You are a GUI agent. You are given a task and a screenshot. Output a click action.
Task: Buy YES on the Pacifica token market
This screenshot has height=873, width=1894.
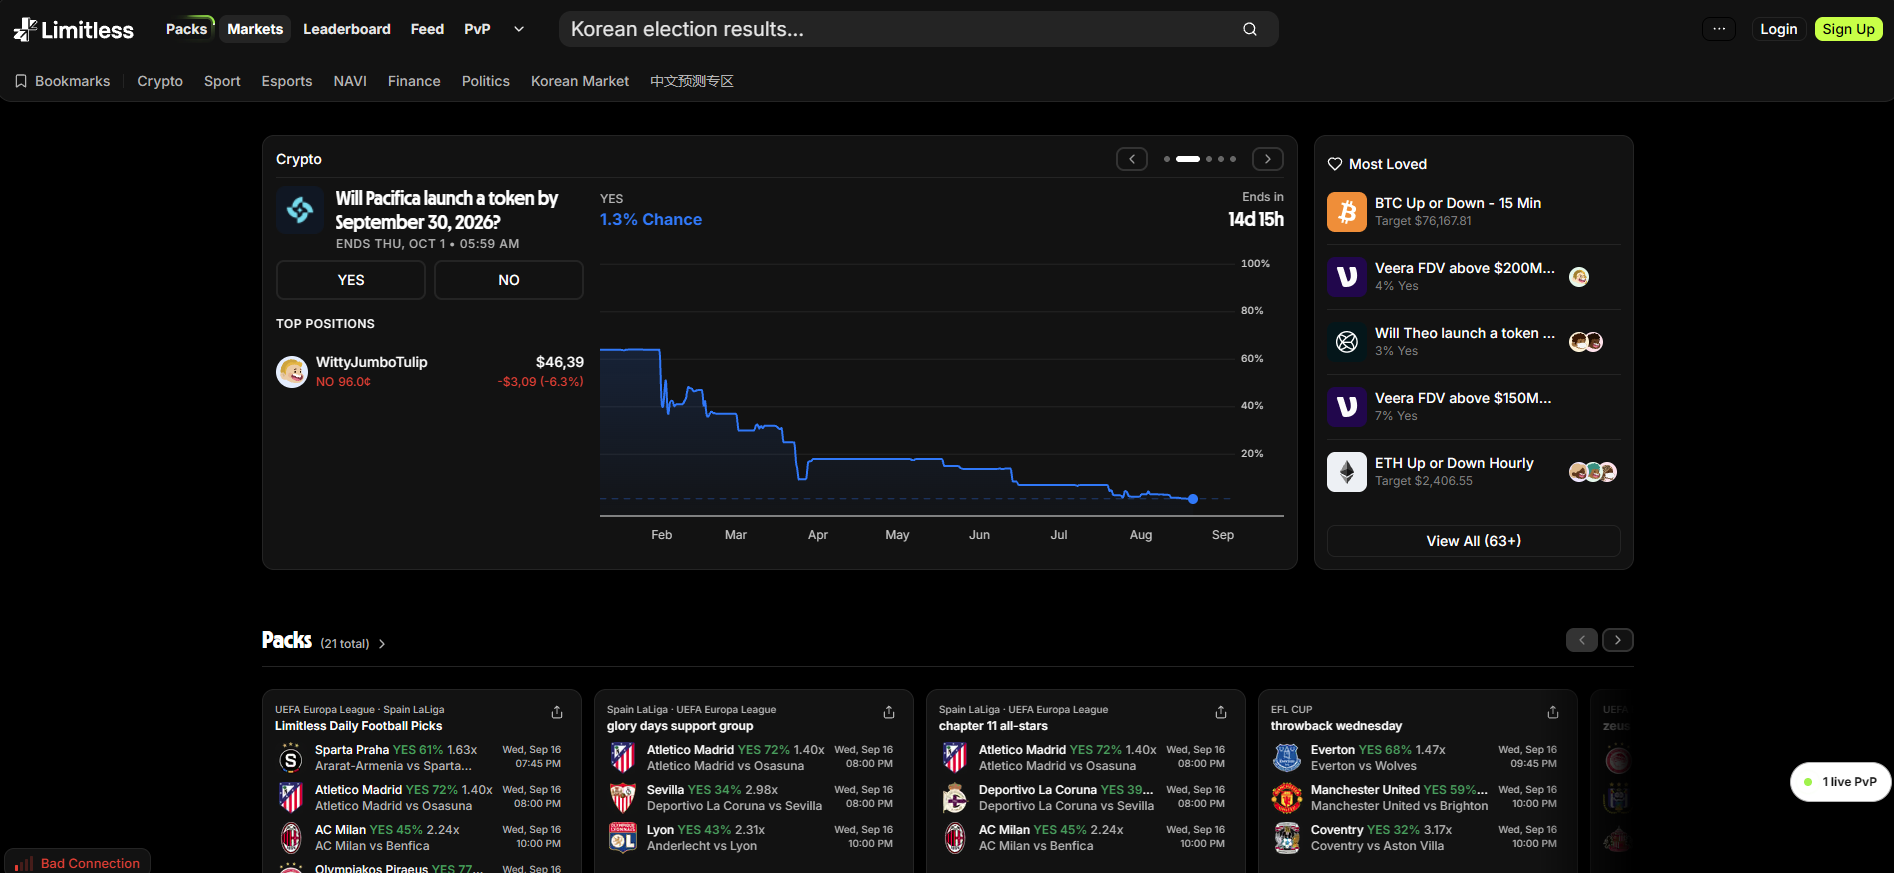click(351, 280)
